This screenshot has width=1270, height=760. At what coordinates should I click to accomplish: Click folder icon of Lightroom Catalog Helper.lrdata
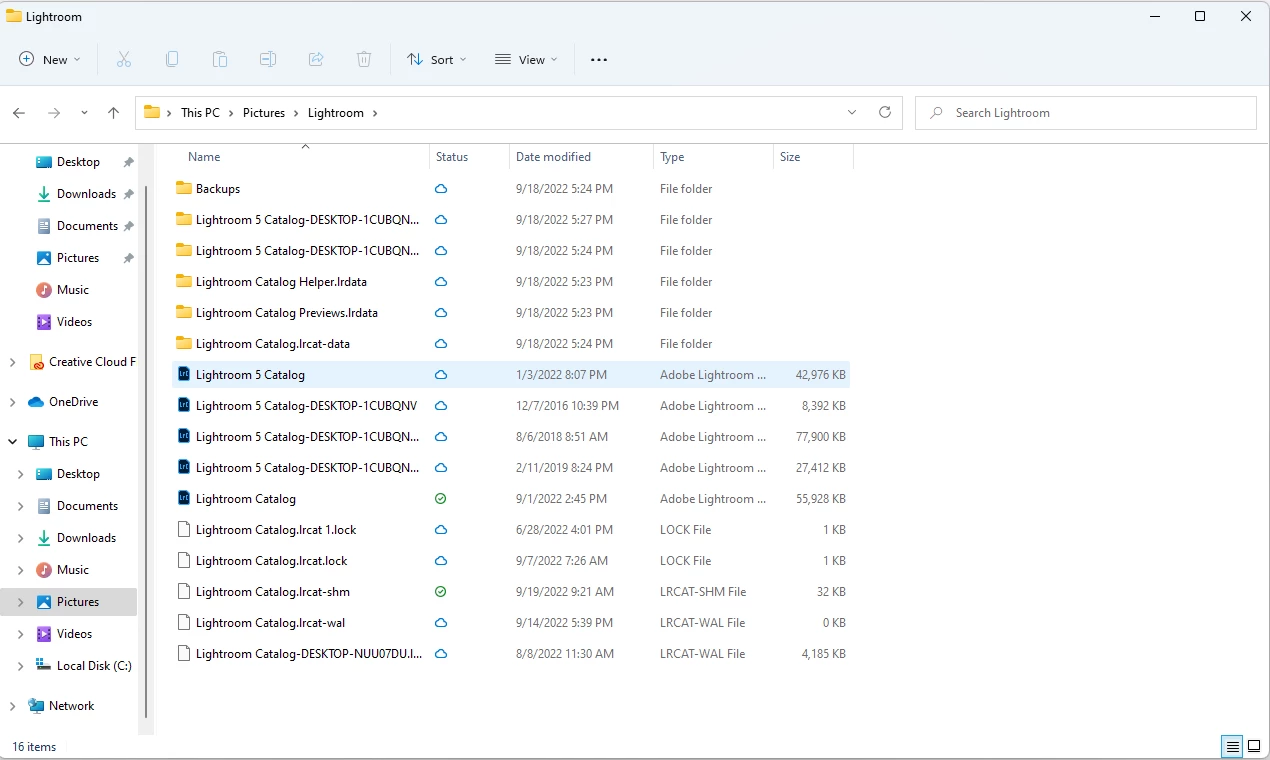click(184, 282)
